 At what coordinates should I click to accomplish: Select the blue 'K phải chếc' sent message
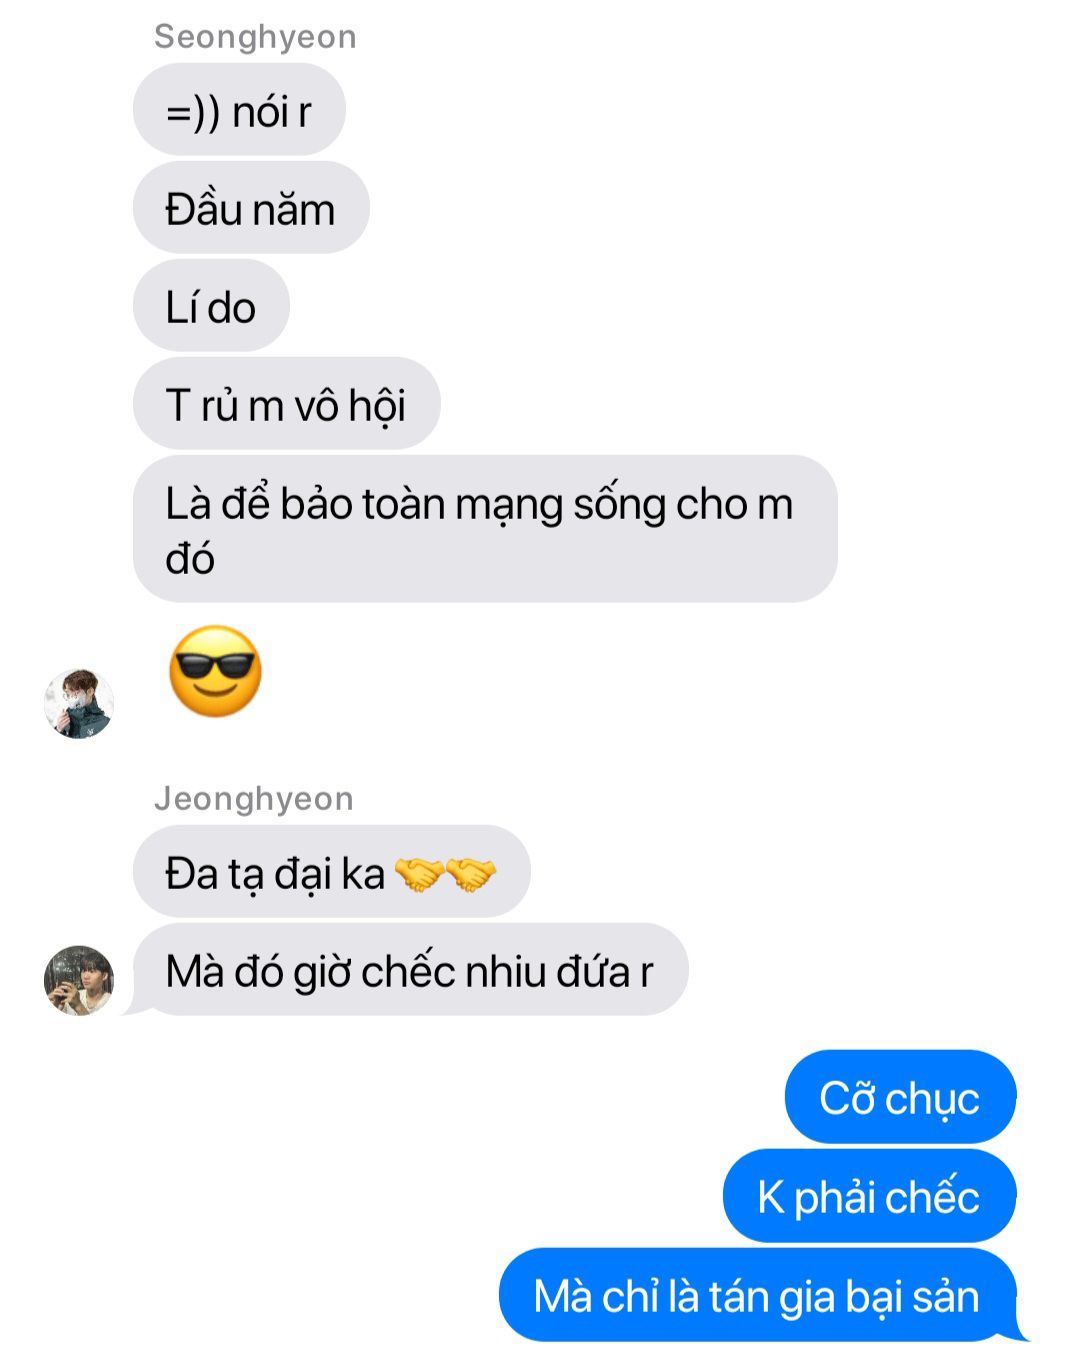coord(870,1196)
